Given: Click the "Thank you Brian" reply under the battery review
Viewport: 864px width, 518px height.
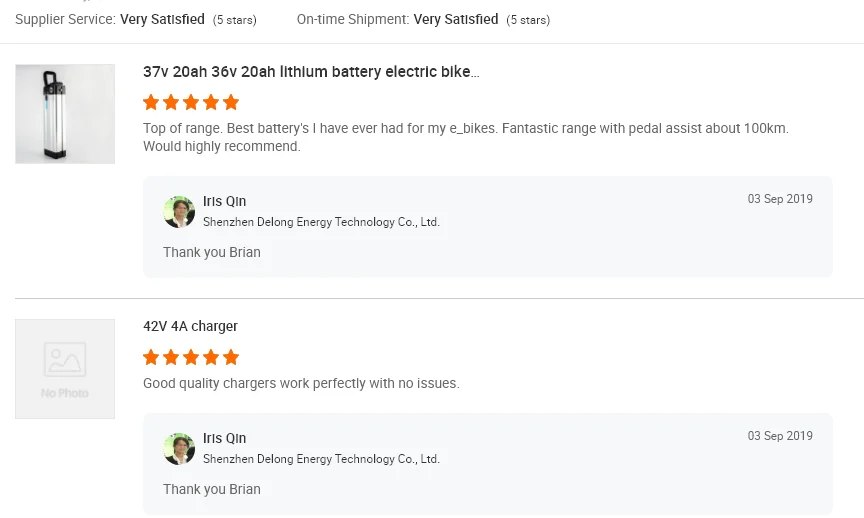Looking at the screenshot, I should [212, 252].
